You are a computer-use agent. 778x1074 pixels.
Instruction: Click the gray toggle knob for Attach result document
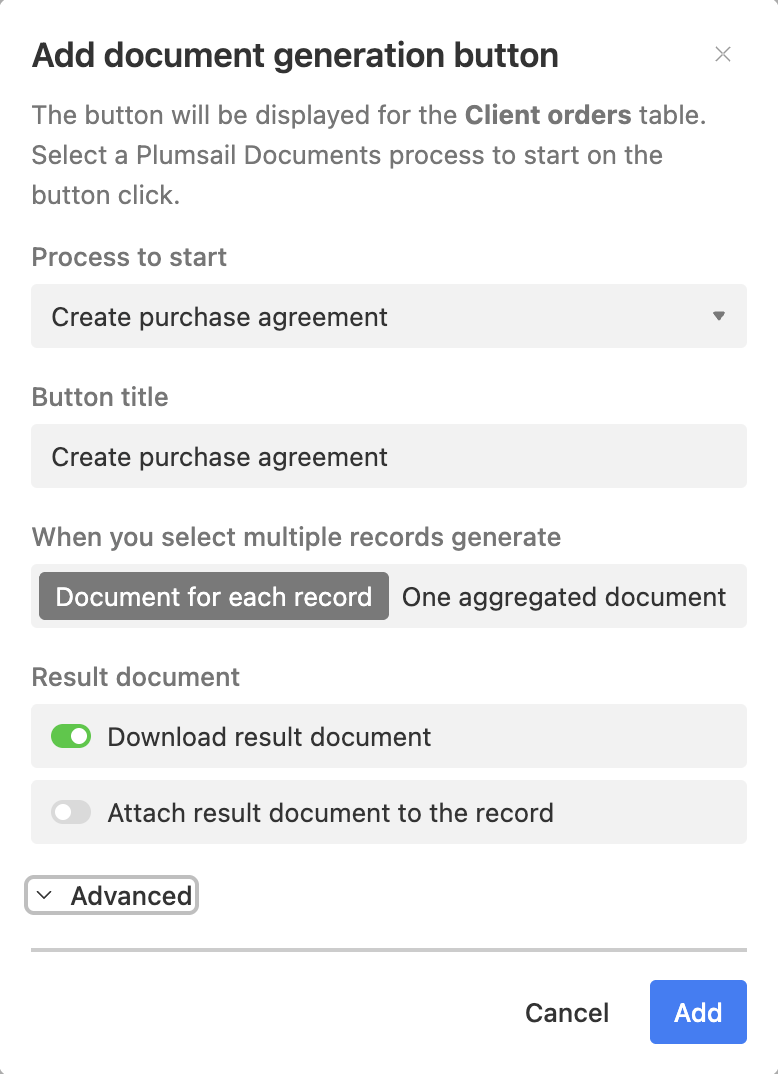[x=63, y=812]
